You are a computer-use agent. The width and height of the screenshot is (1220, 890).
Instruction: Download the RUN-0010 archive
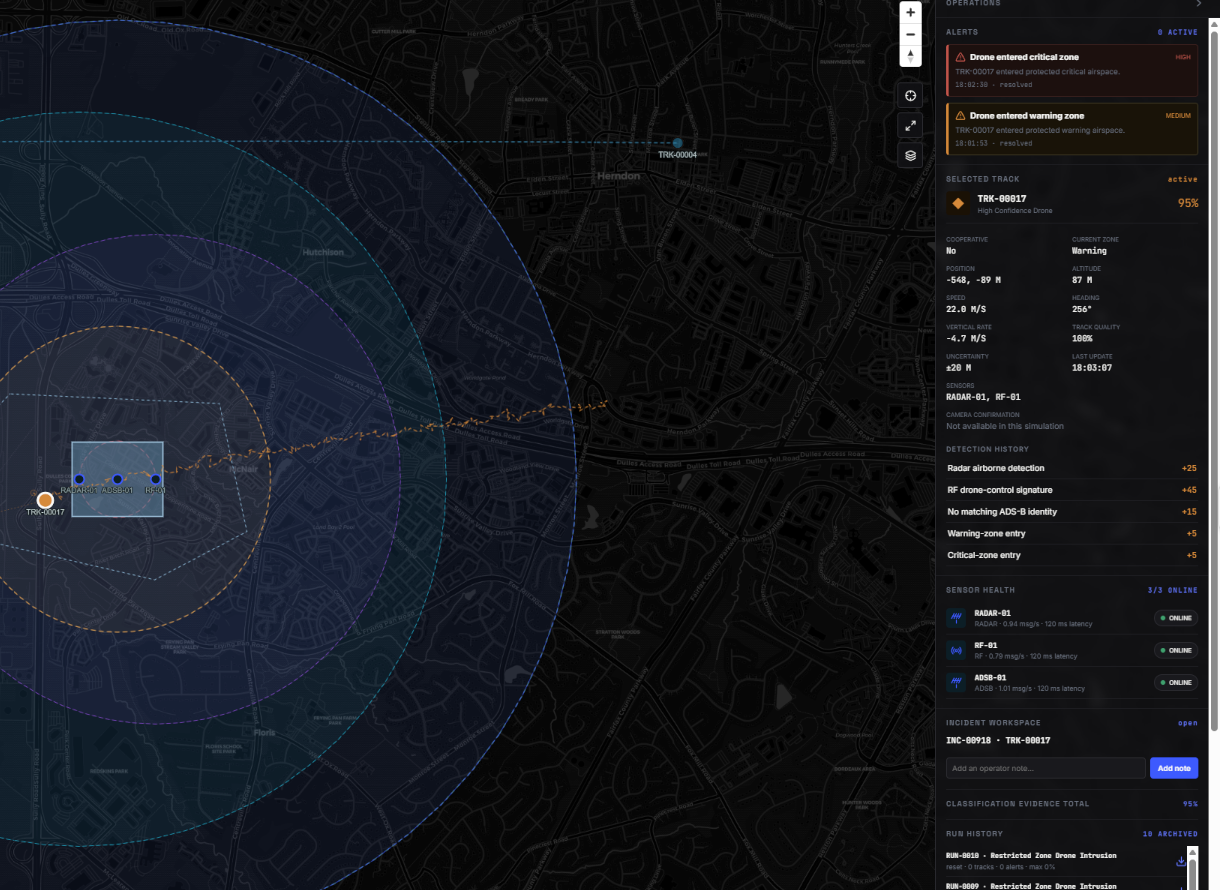[x=1181, y=861]
